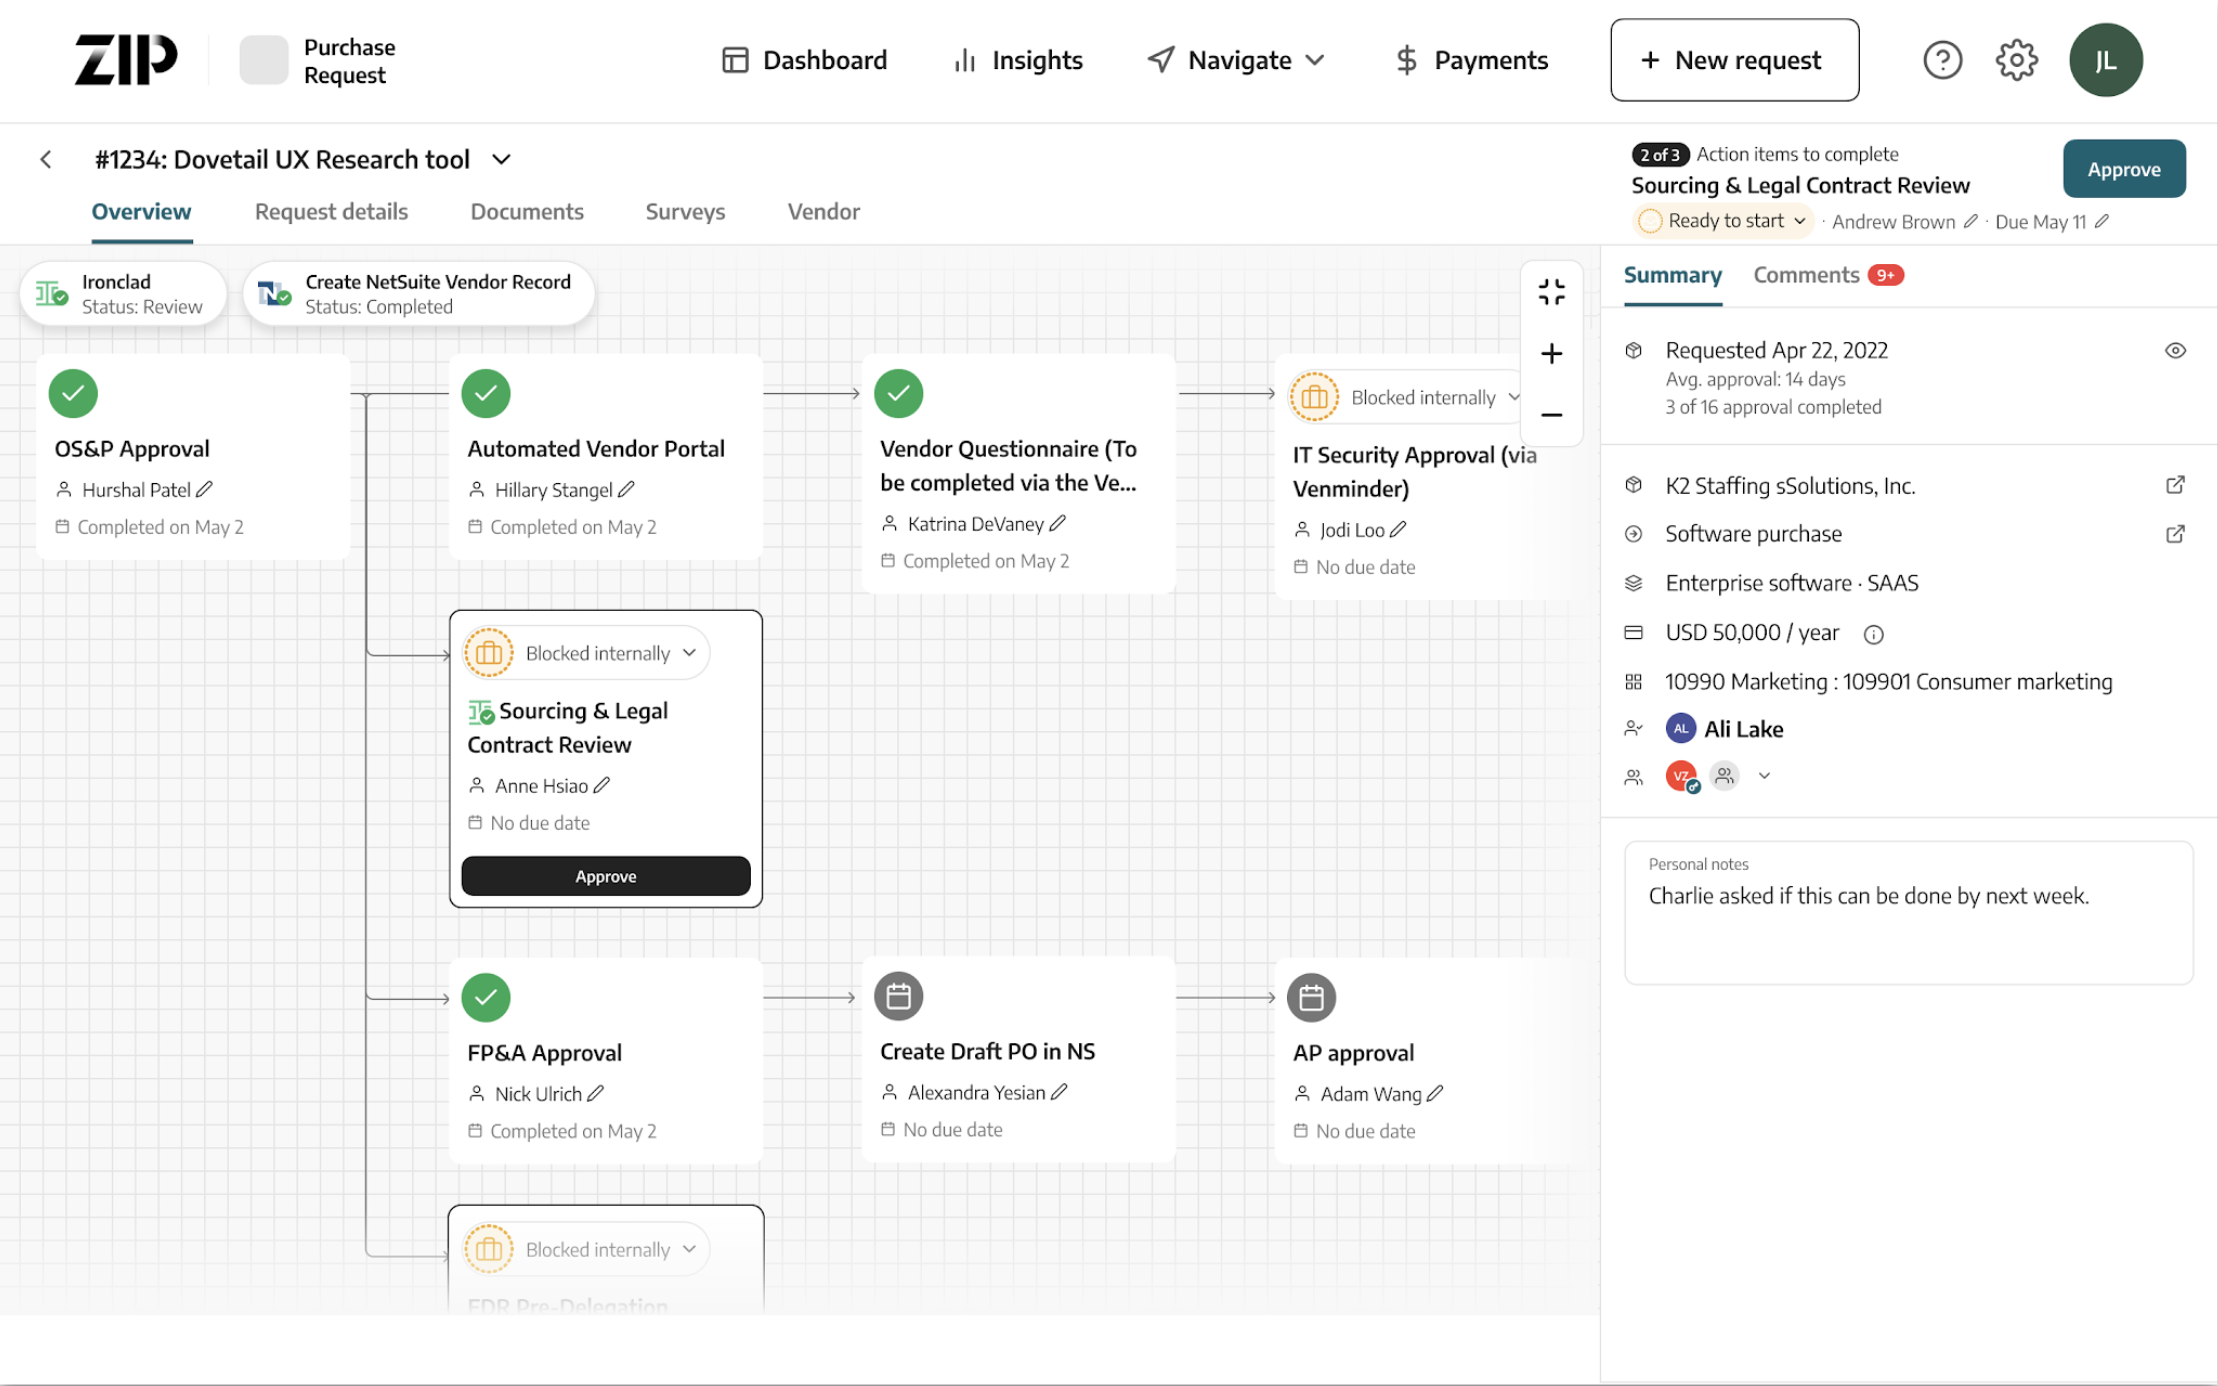The image size is (2218, 1386).
Task: Show info icon next to USD 50,000 / year
Action: 1873,634
